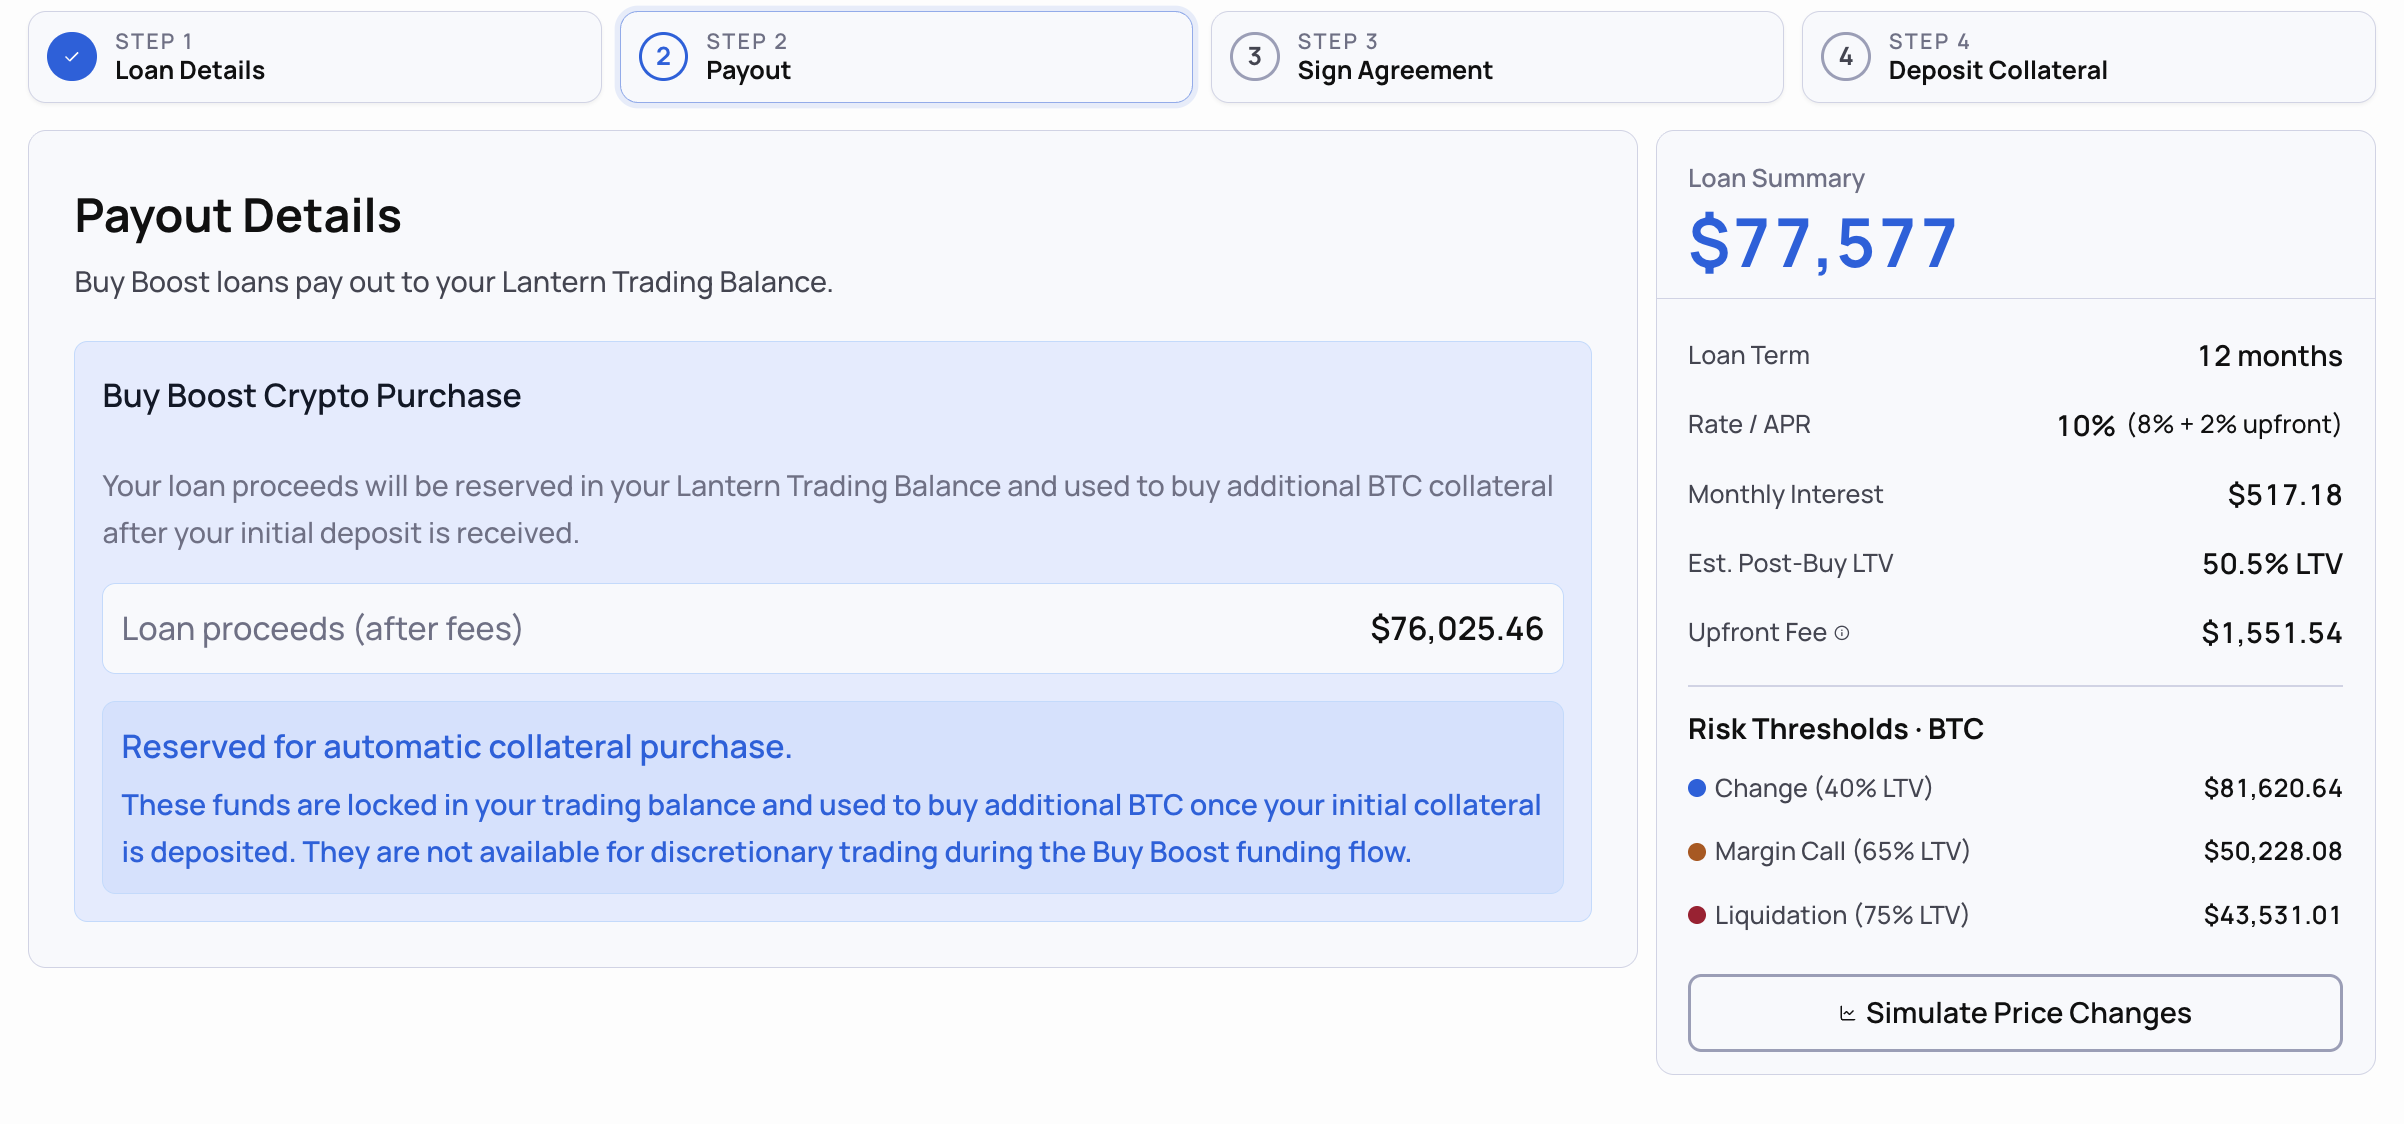Click the Step 3 number circle icon

[1254, 57]
